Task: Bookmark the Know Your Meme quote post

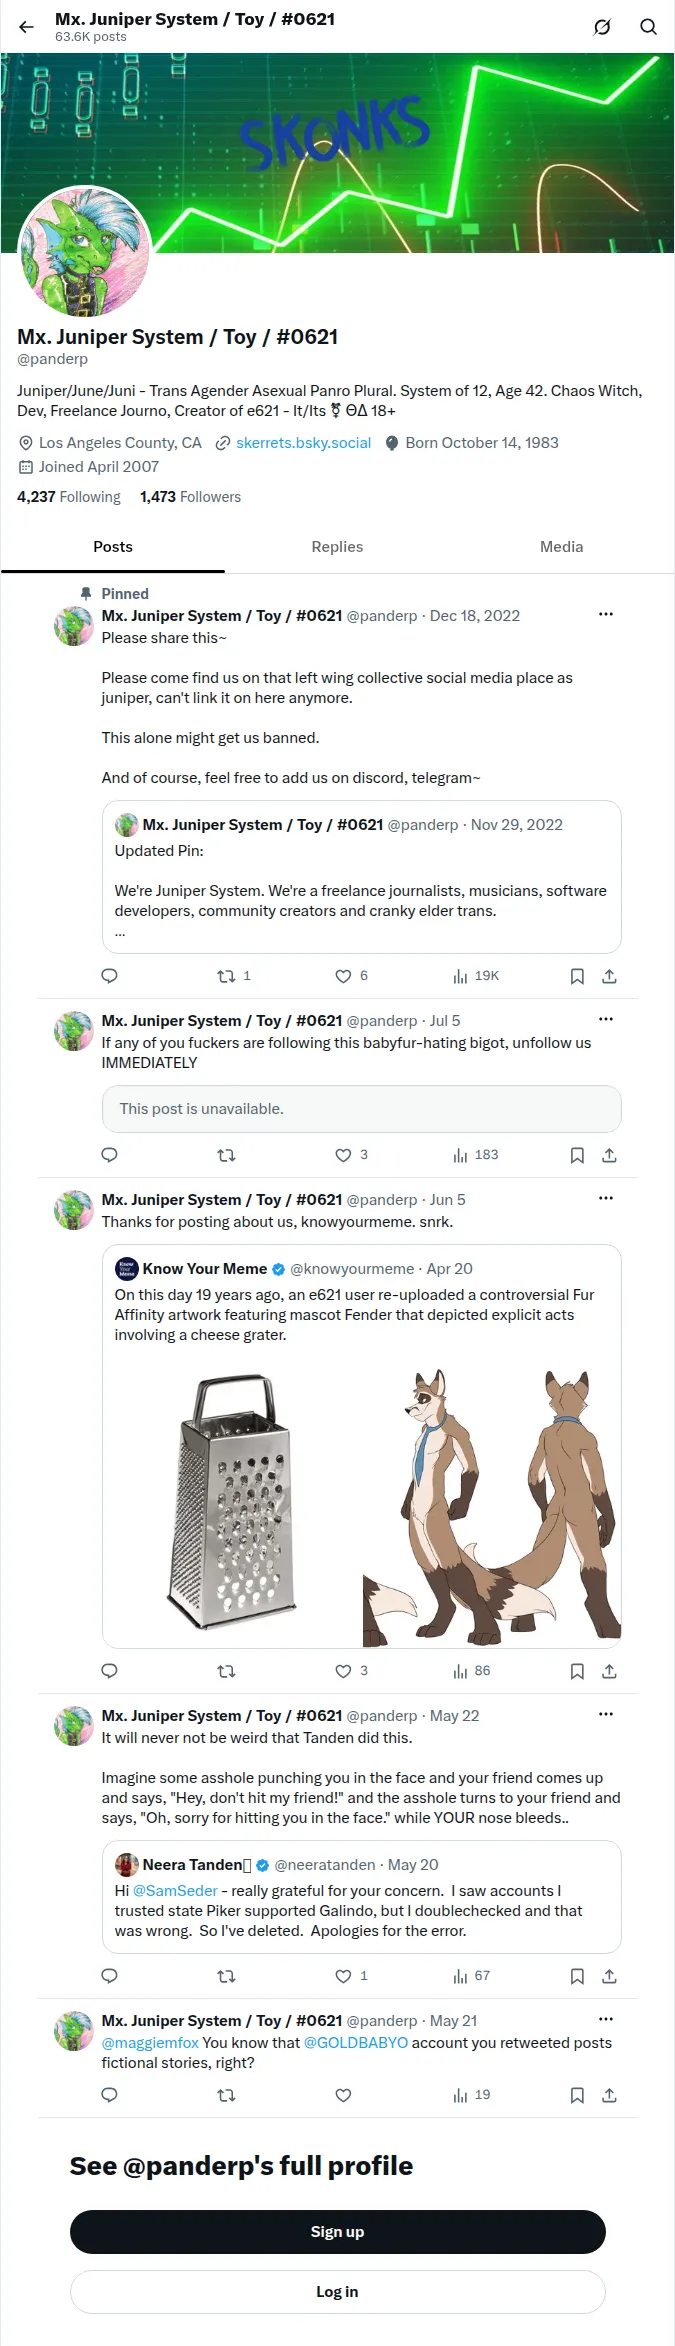Action: (x=577, y=1671)
